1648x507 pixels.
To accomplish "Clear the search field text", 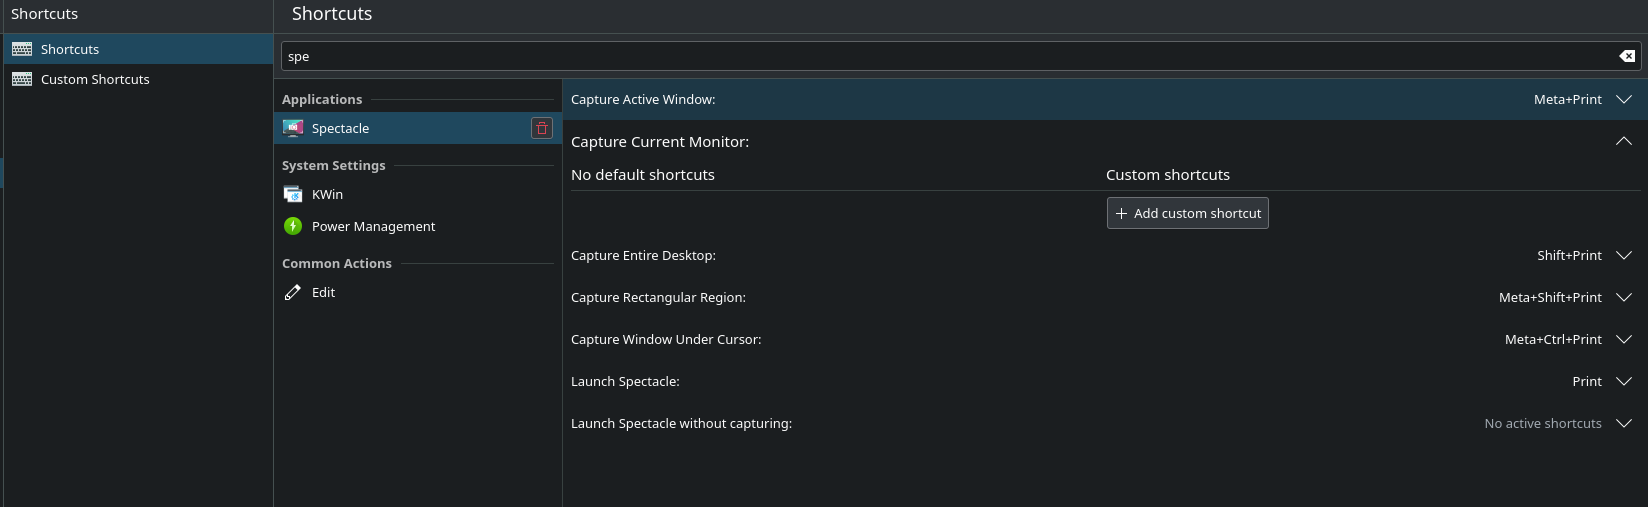I will point(1627,56).
